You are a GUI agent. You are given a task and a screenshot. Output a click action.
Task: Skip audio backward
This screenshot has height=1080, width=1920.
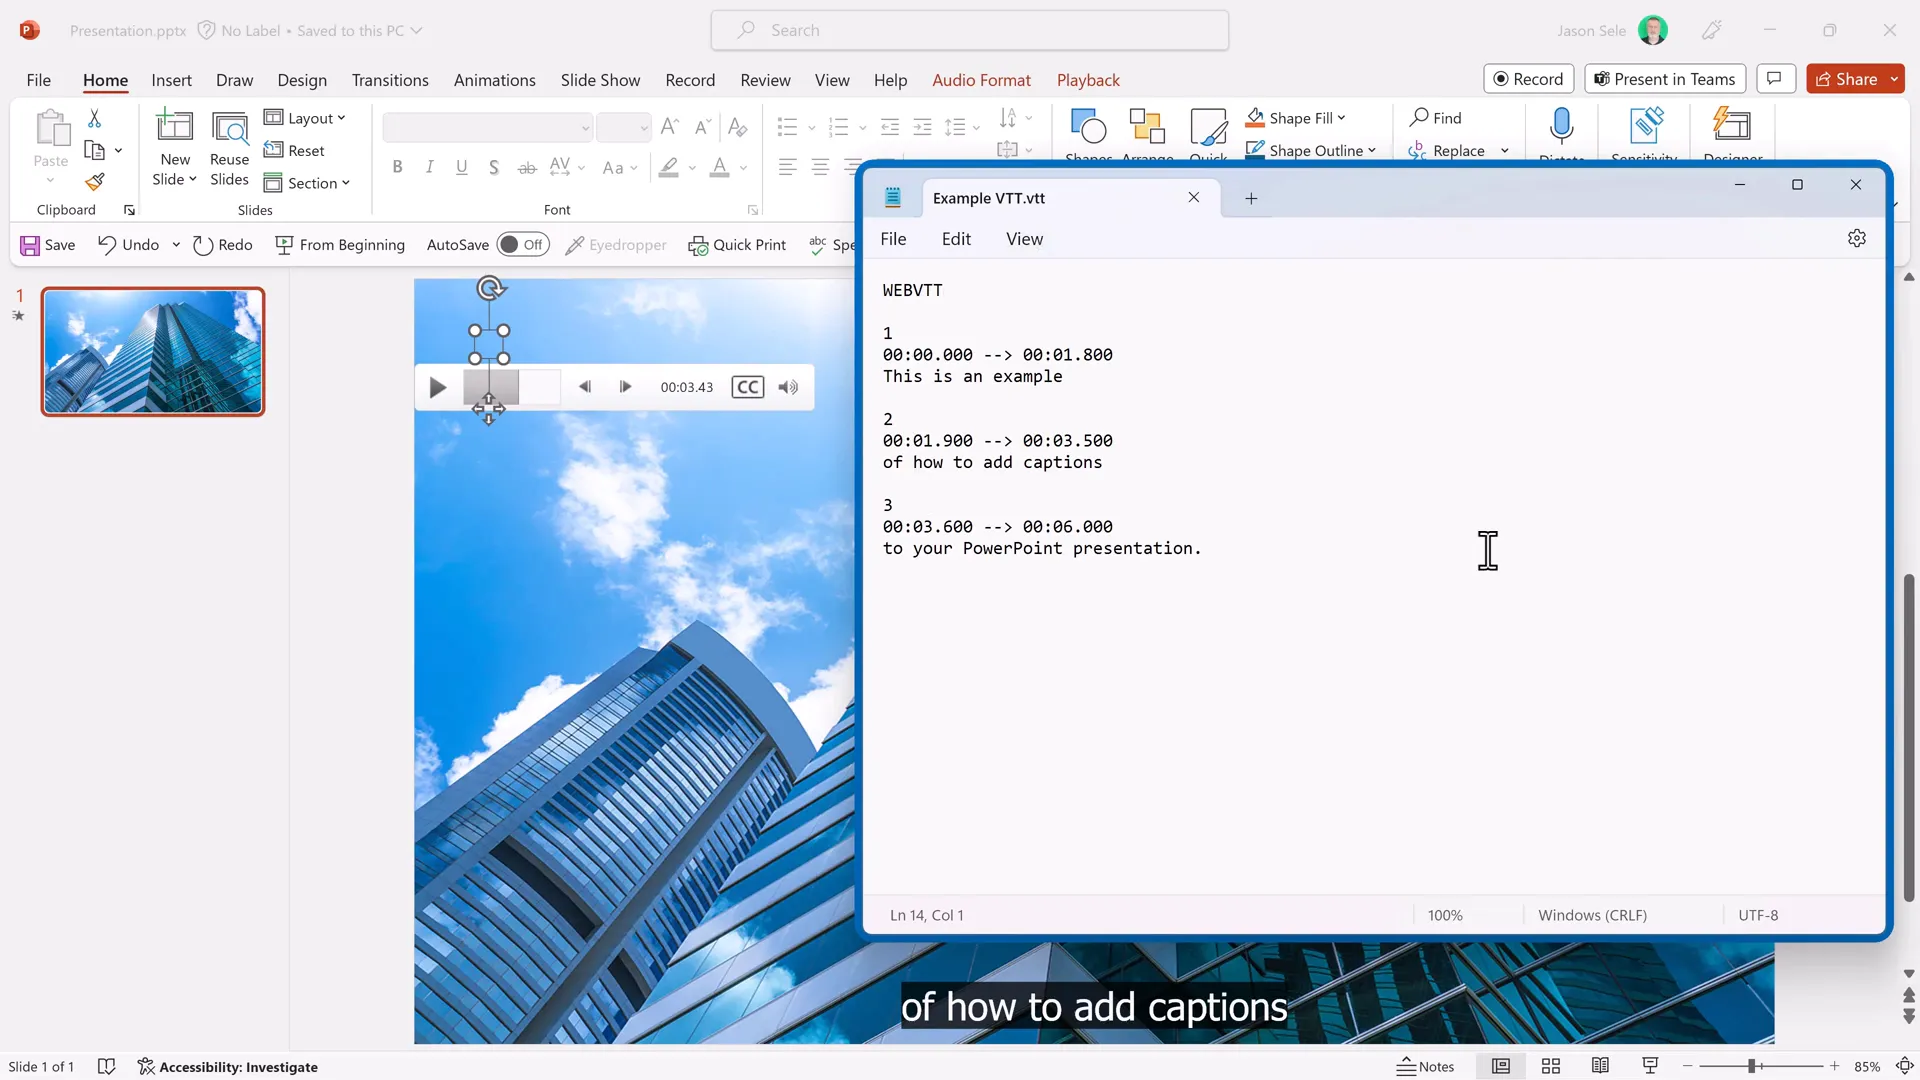pos(585,387)
